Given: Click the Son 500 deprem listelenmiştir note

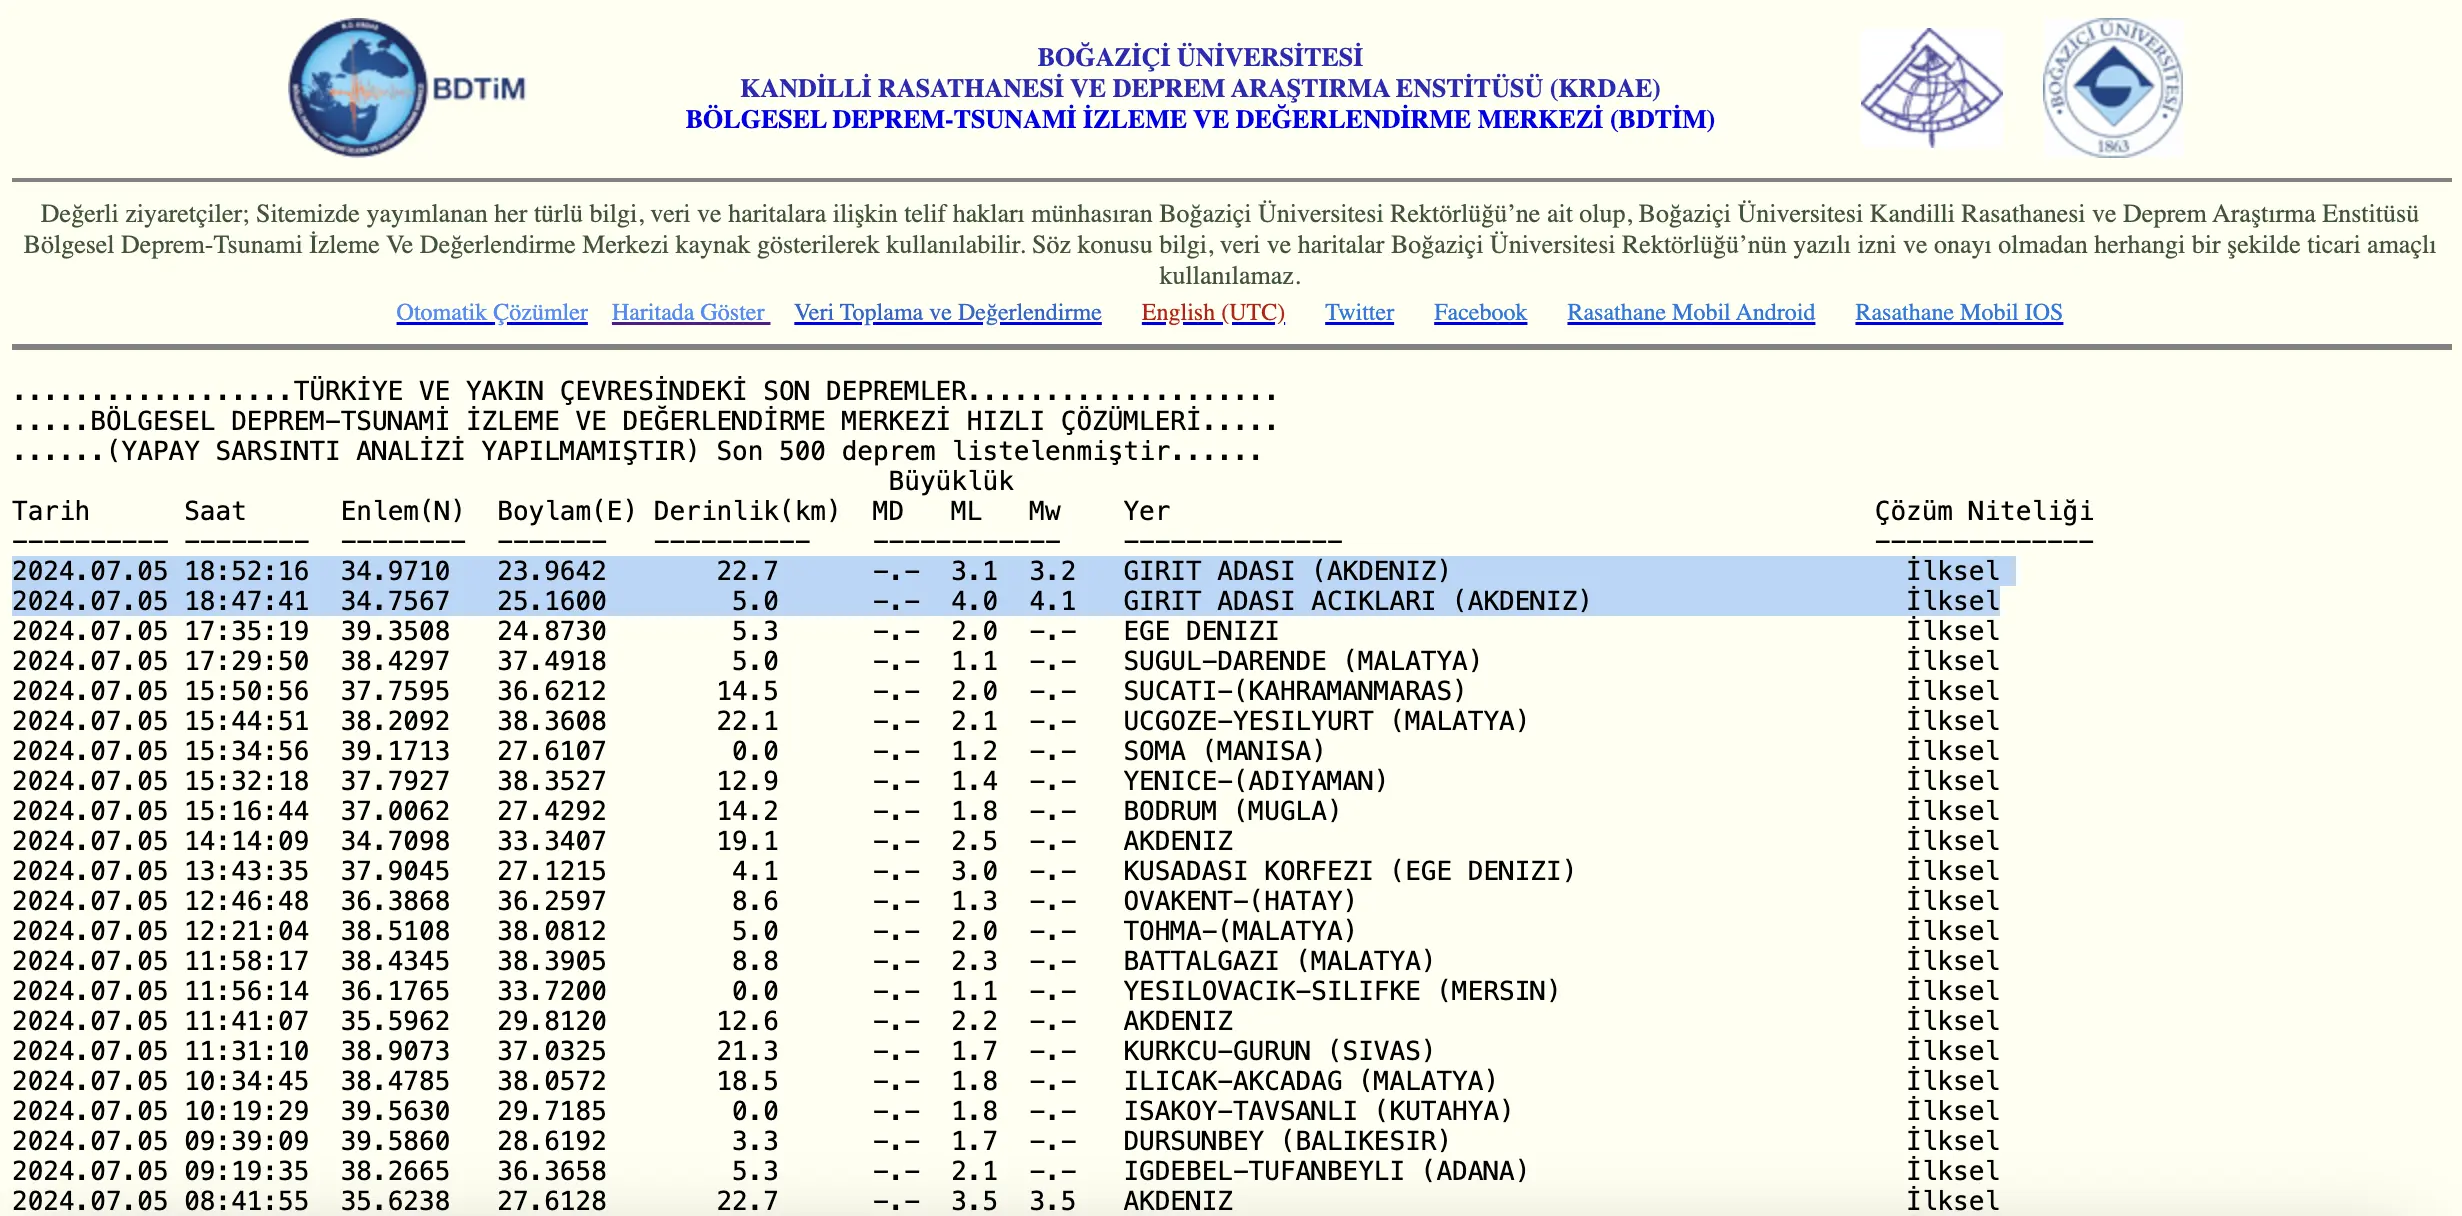Looking at the screenshot, I should pyautogui.click(x=943, y=451).
